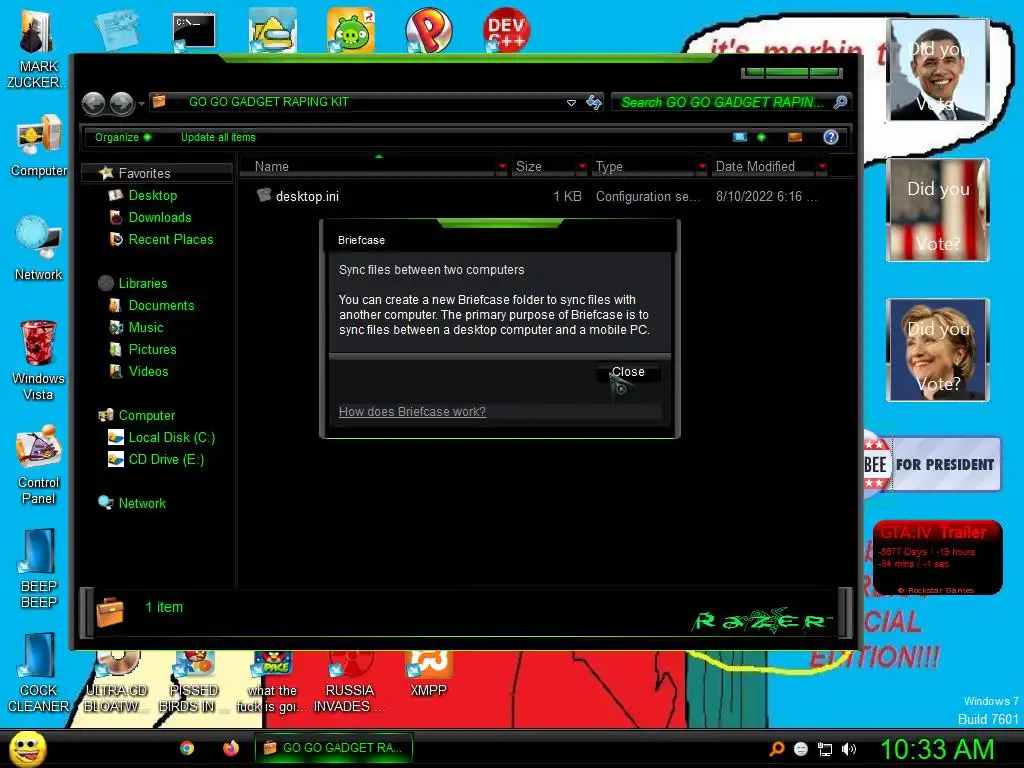
Task: Expand the address bar history dropdown arrow
Action: point(571,103)
